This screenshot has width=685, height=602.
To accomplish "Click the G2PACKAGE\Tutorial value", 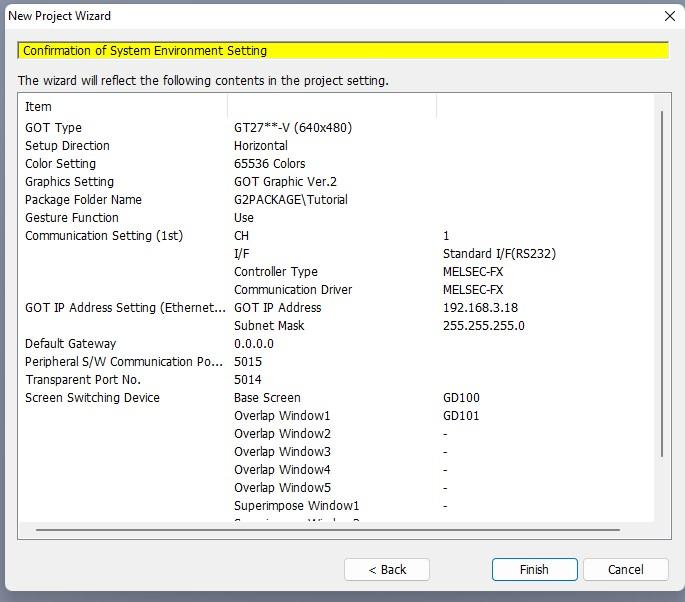I will click(291, 200).
